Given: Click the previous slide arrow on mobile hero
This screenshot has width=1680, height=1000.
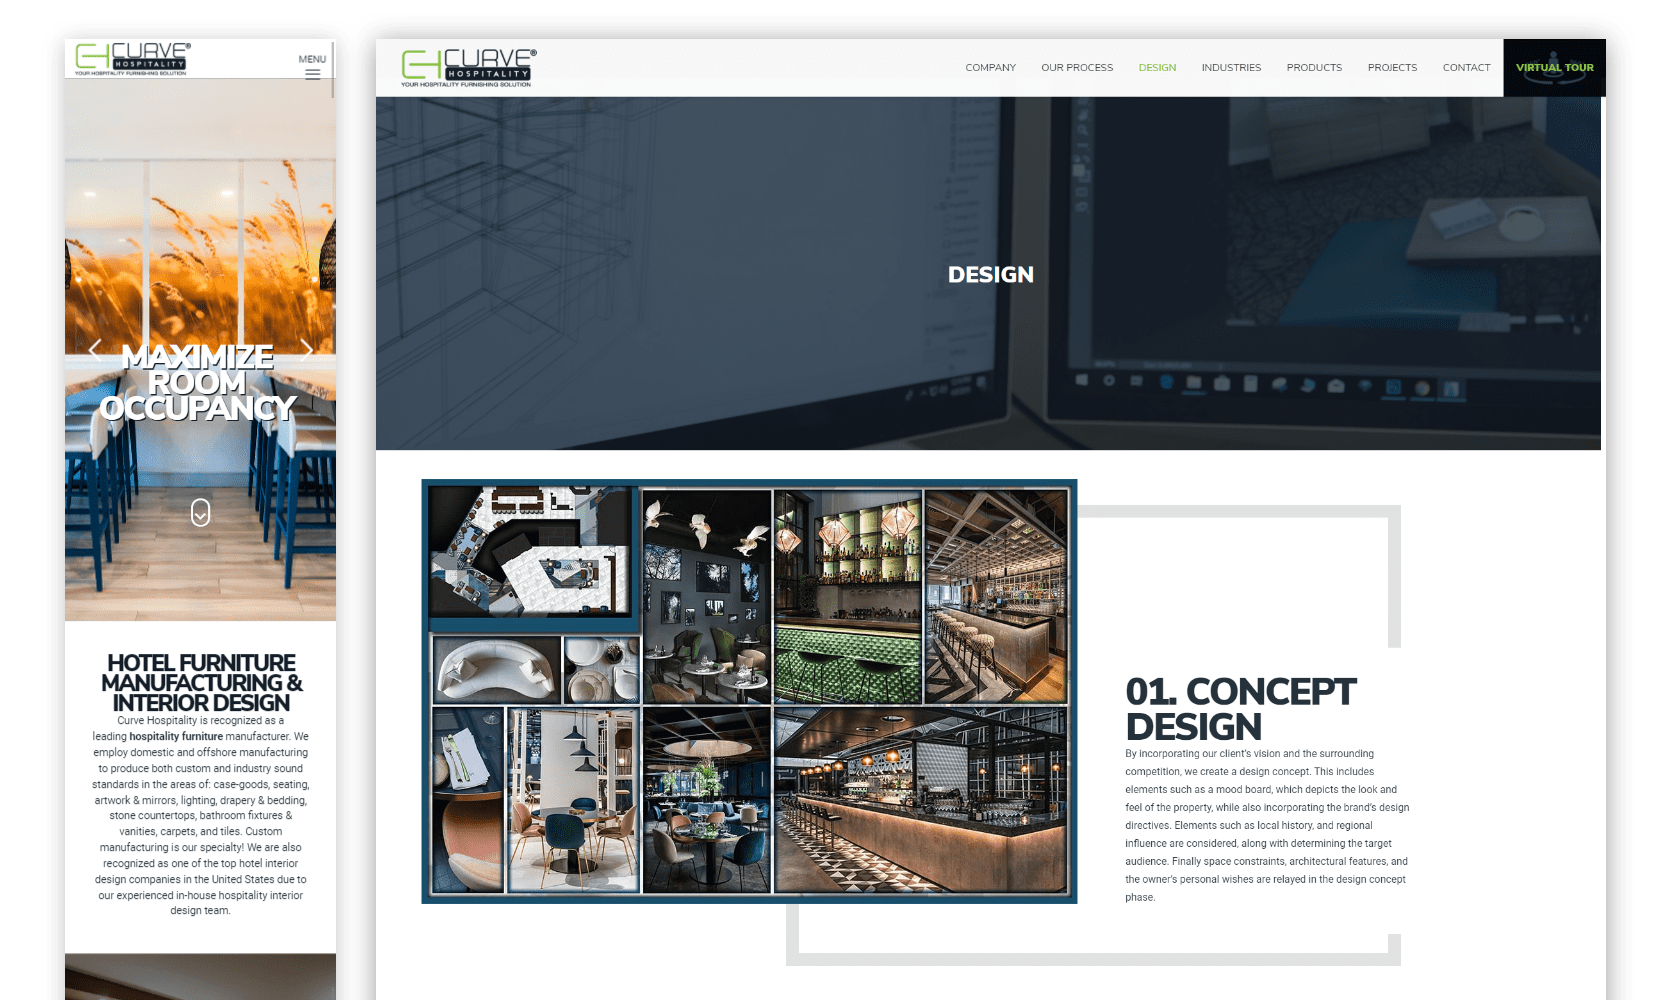Looking at the screenshot, I should (x=95, y=349).
